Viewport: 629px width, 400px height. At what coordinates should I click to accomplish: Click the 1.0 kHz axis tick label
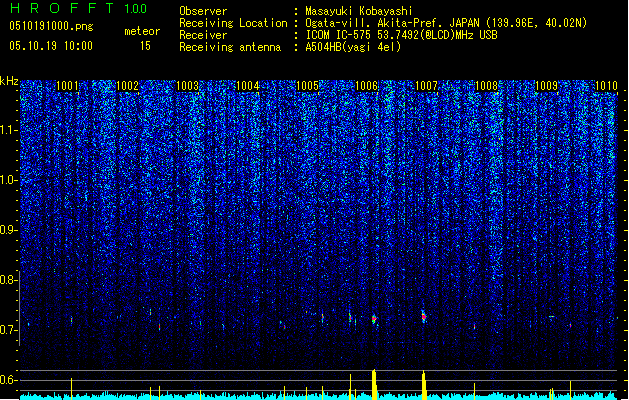pos(9,180)
